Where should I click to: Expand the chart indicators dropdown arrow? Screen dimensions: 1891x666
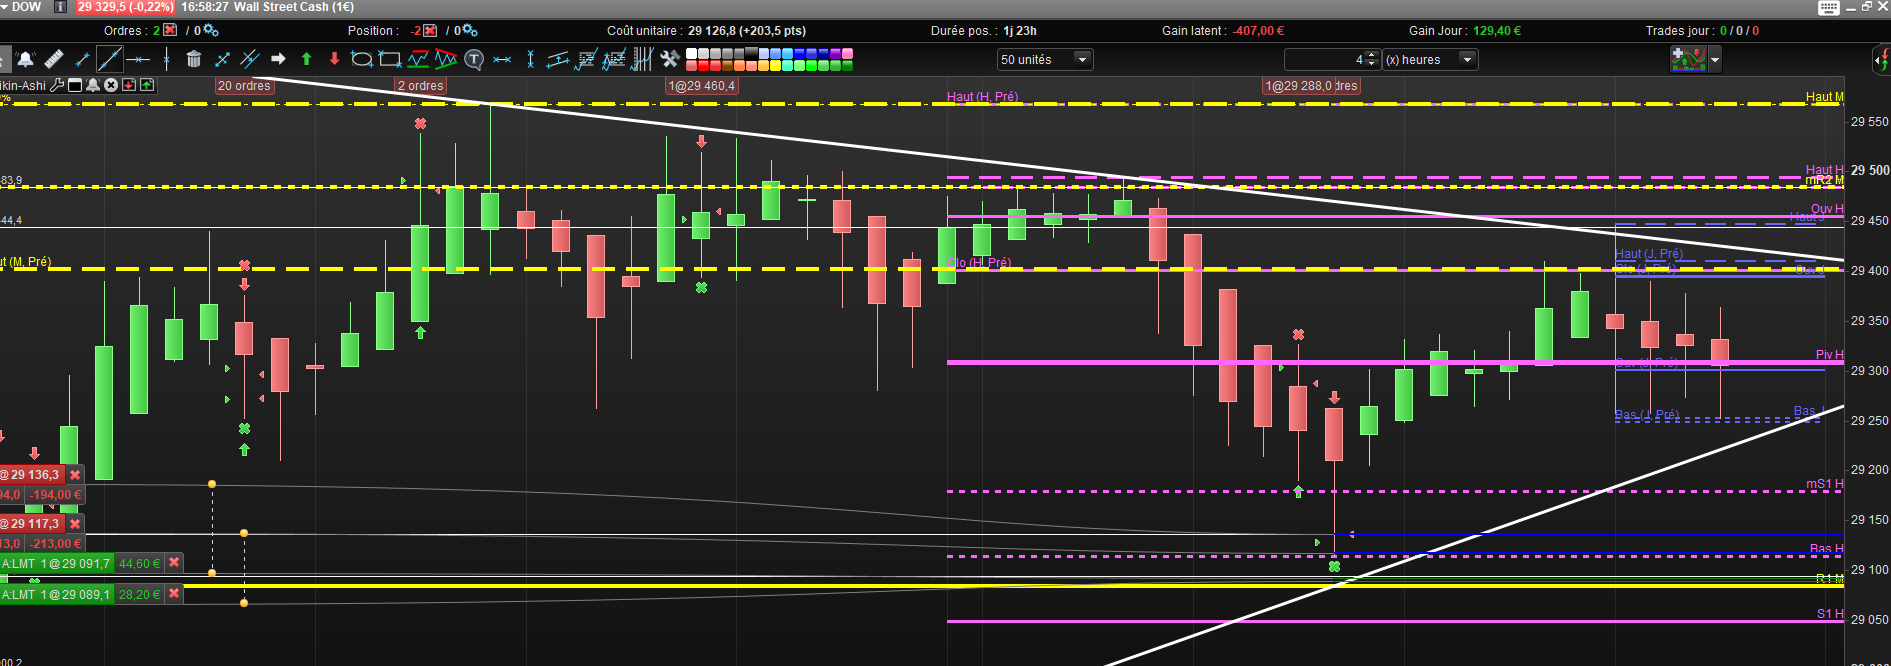coord(1715,60)
